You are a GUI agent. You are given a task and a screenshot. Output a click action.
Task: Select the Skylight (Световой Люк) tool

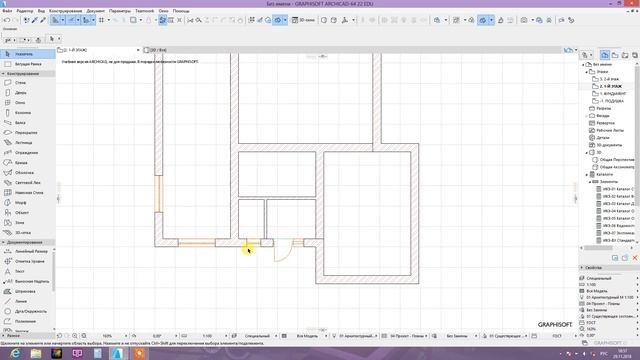27,182
